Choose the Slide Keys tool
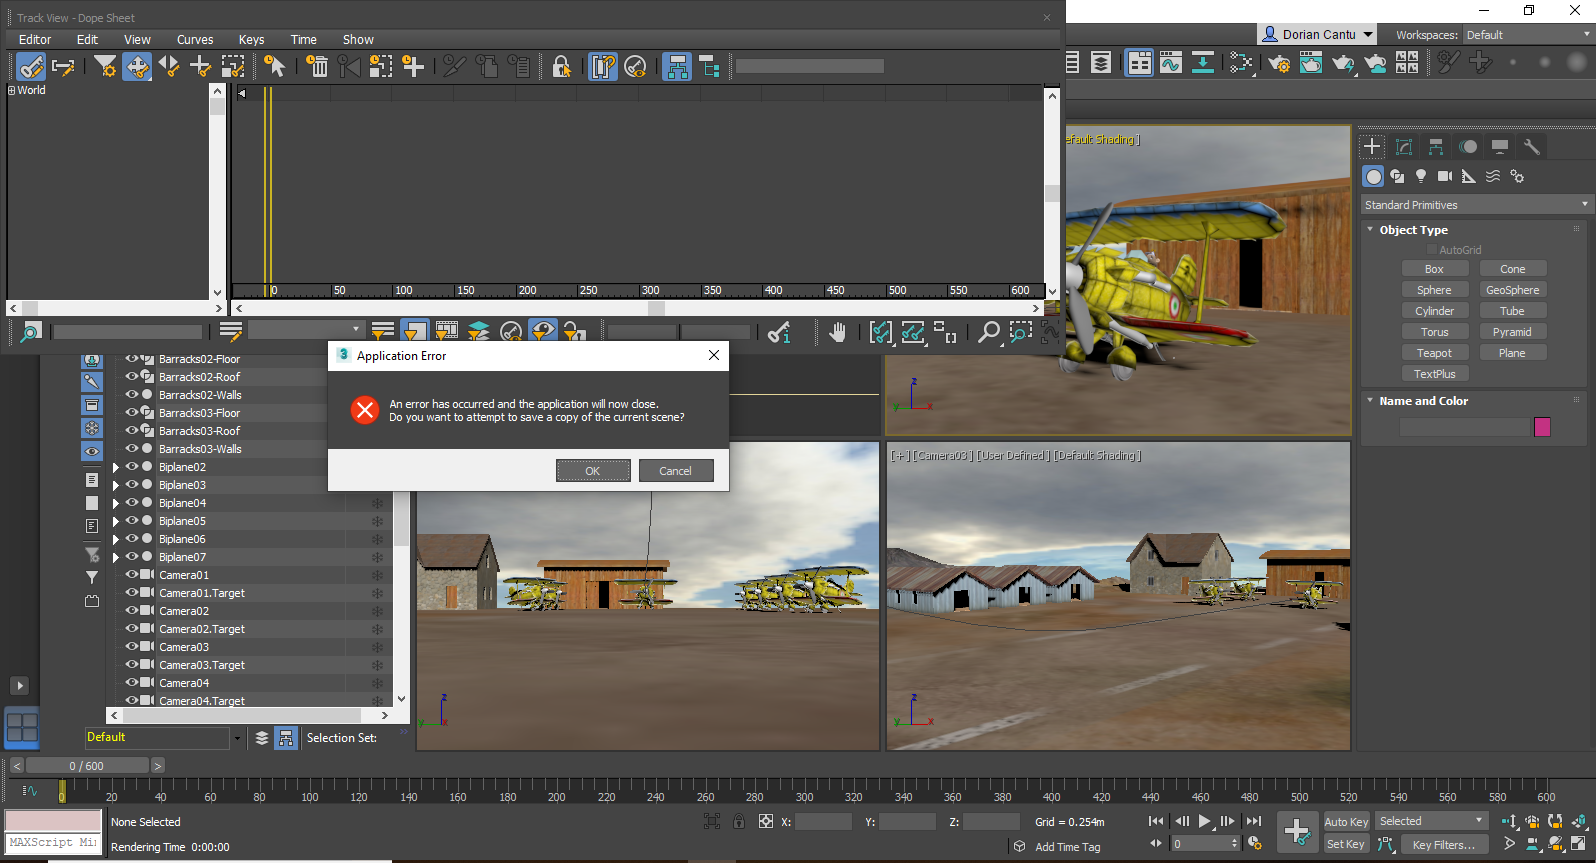 169,67
